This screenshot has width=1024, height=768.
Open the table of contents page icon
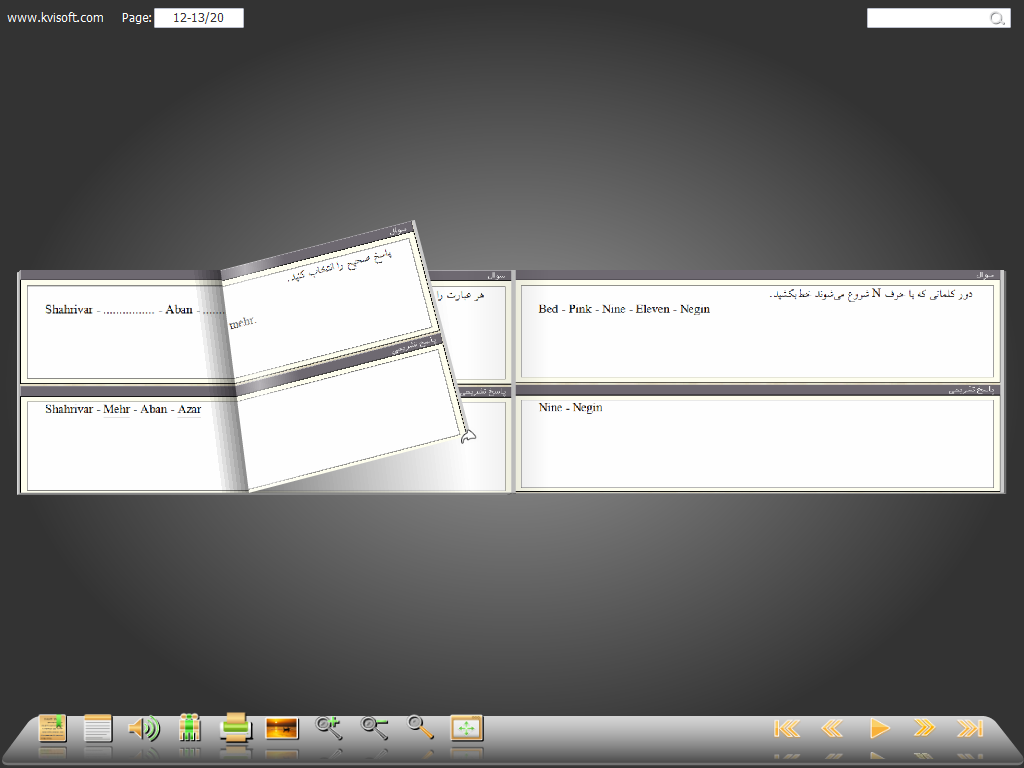click(98, 728)
